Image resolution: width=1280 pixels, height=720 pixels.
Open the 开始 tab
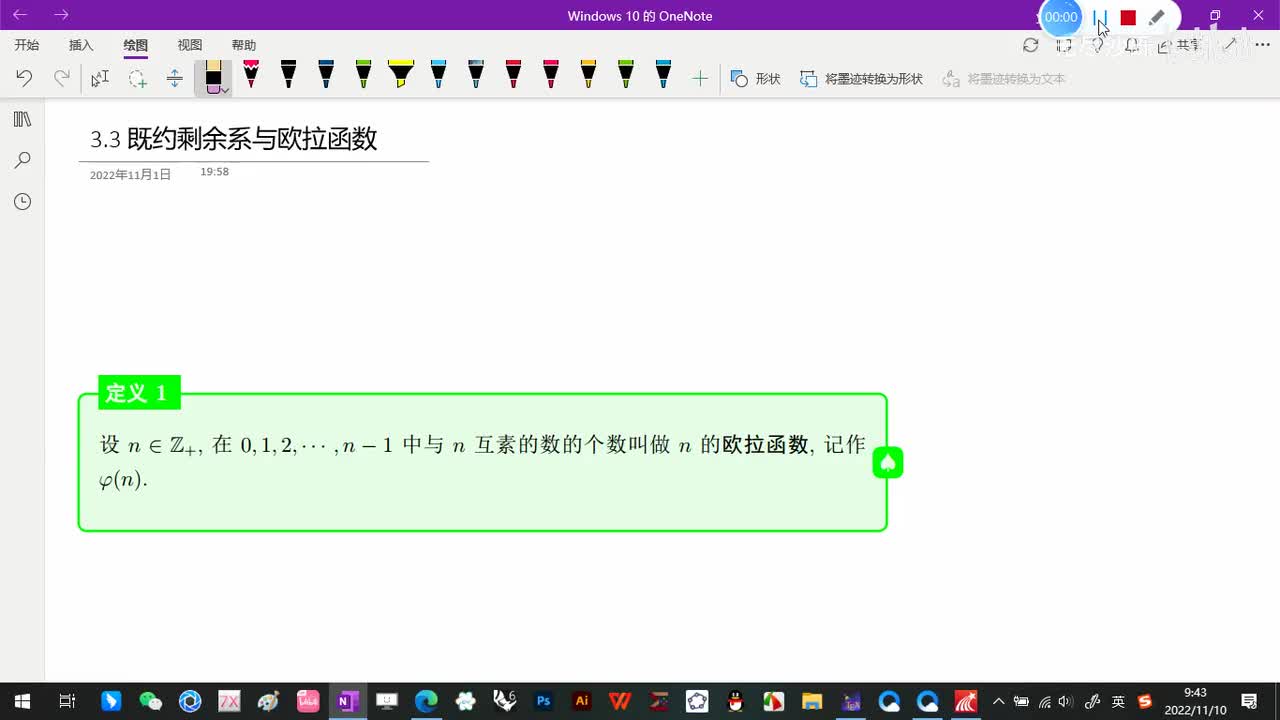(27, 45)
